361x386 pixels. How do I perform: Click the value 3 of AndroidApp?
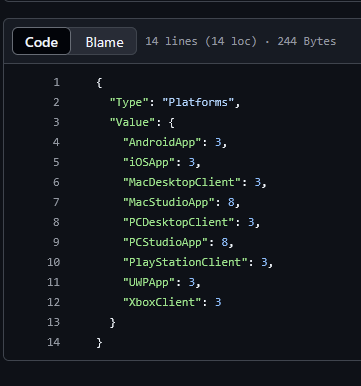click(x=218, y=142)
